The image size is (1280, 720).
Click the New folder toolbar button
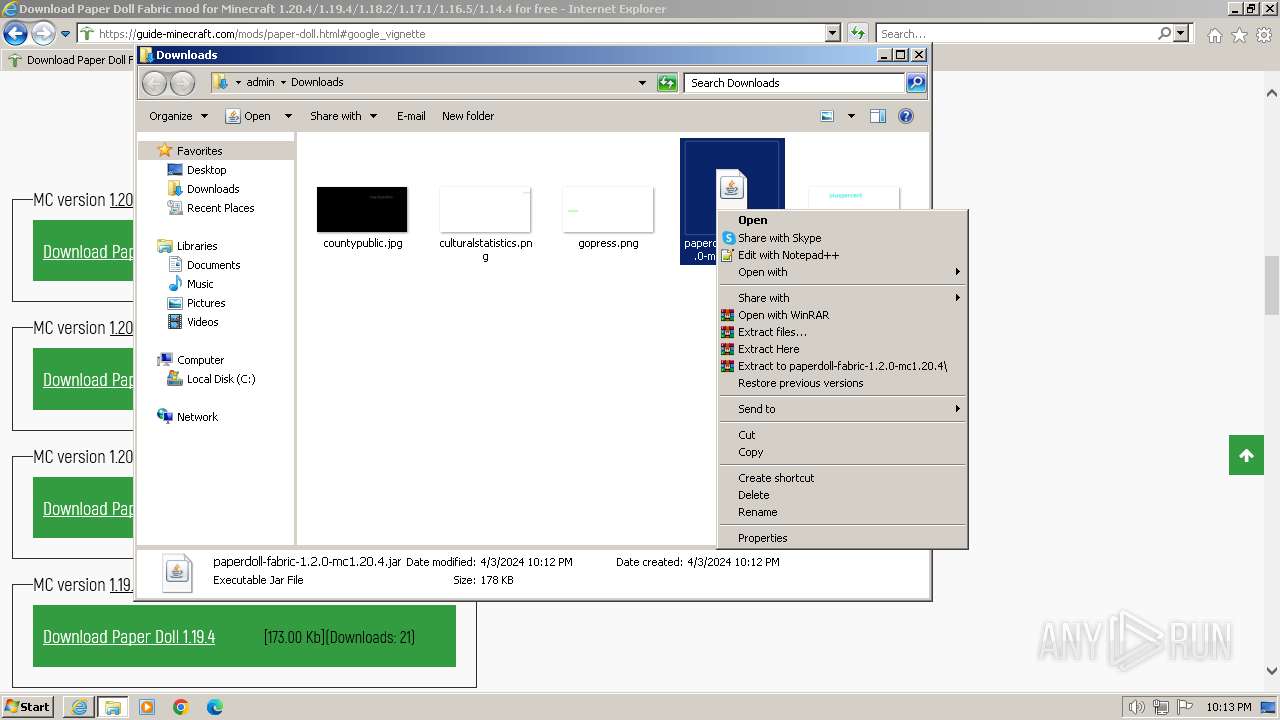468,116
